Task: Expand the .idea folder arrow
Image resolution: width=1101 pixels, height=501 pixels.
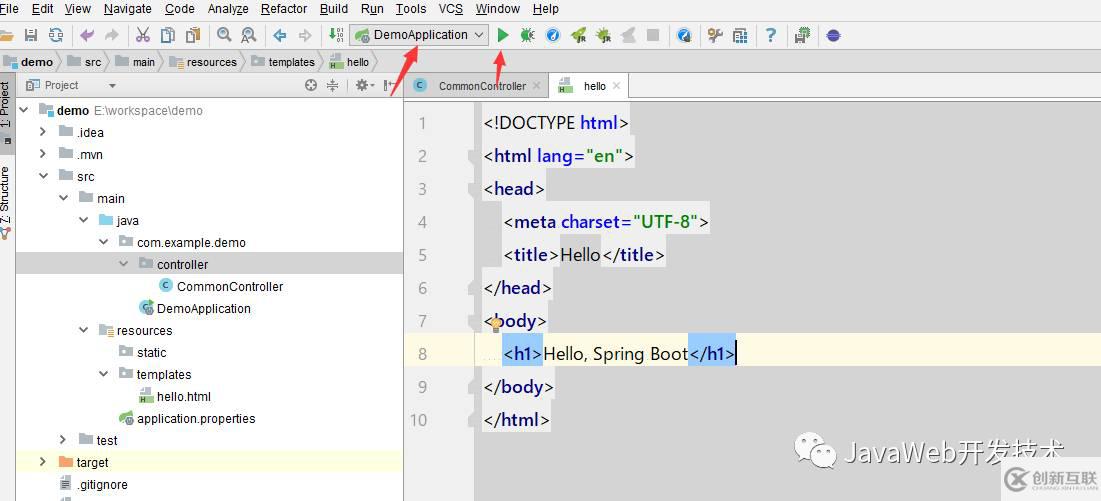Action: (x=43, y=132)
